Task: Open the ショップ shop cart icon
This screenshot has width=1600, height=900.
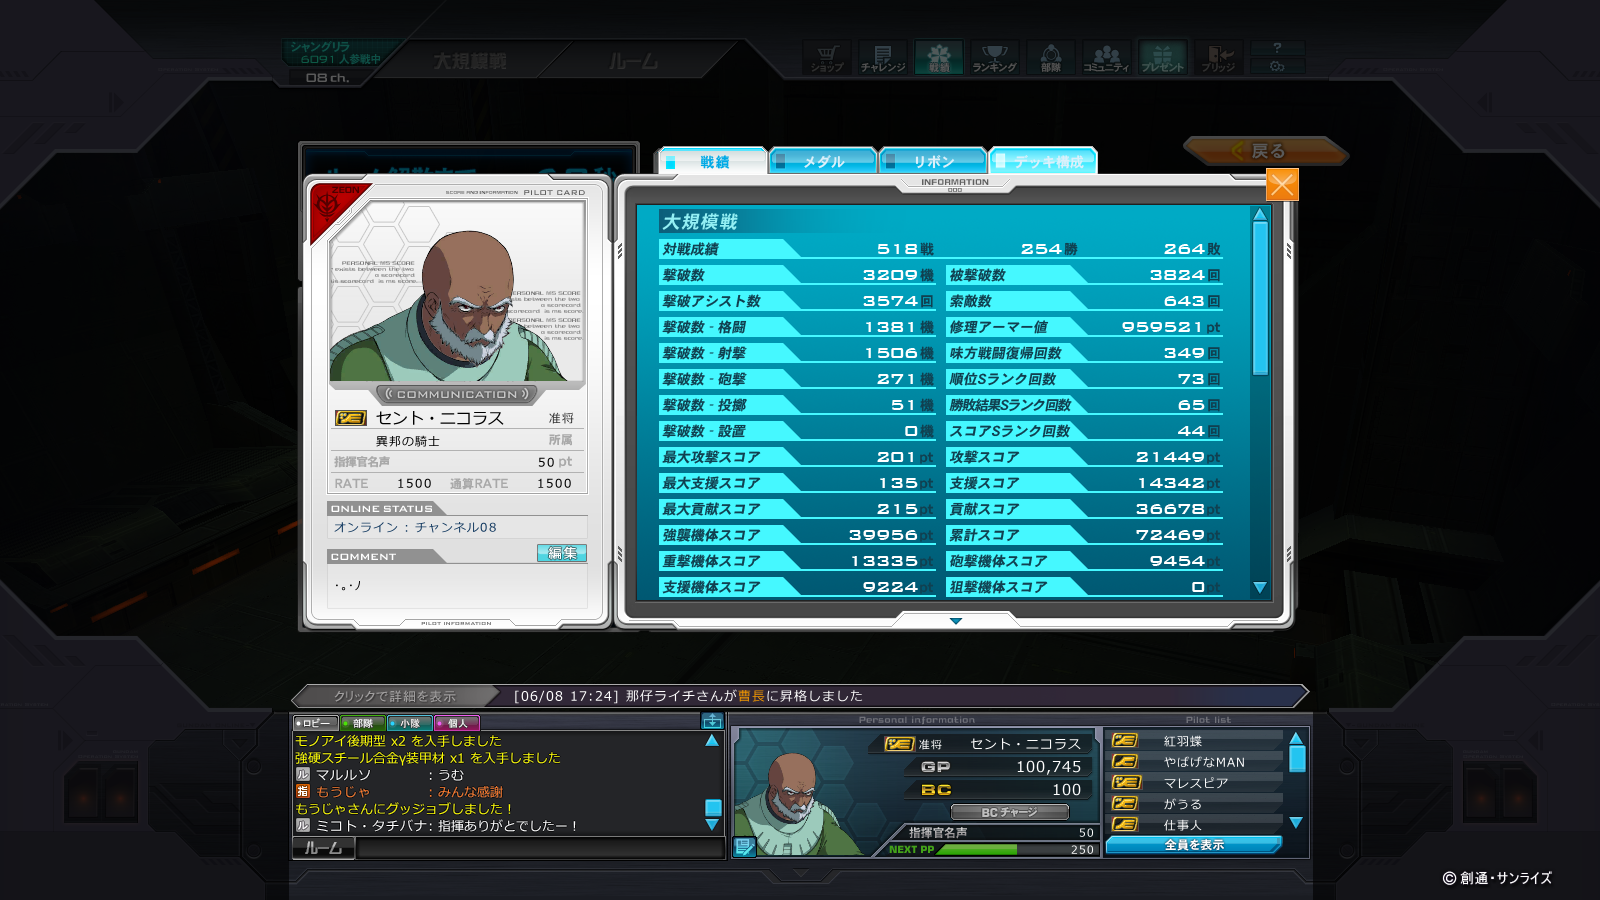Action: [x=826, y=58]
